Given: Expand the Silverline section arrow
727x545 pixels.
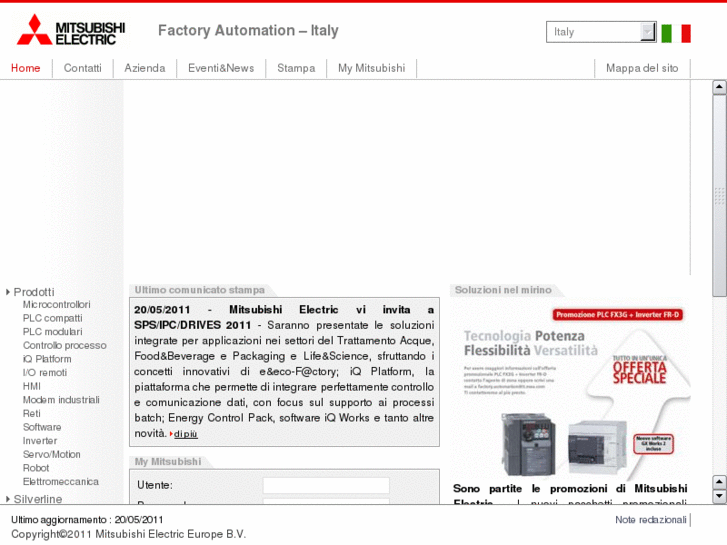Looking at the screenshot, I should (8, 499).
